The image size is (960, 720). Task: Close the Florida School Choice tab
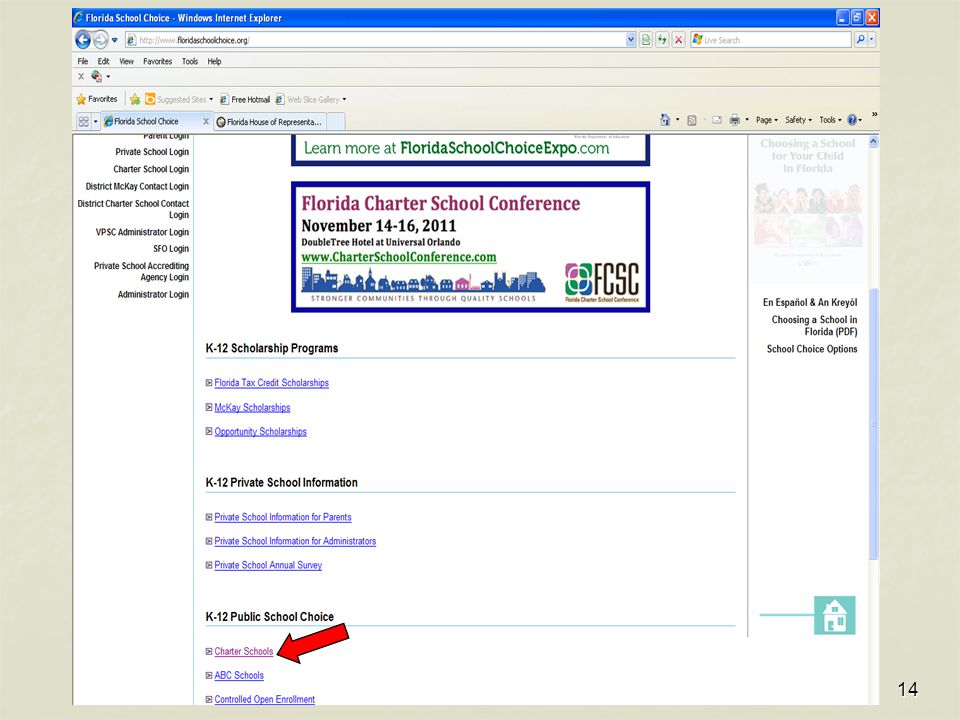pos(206,121)
